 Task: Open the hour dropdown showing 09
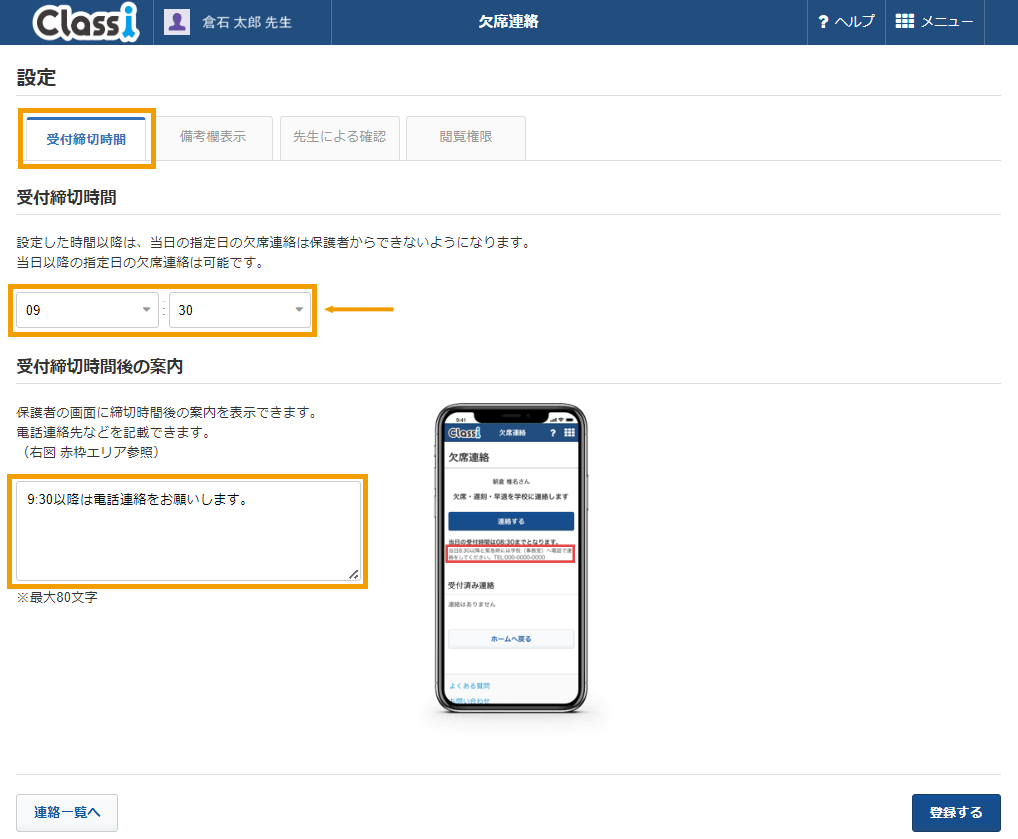[86, 311]
